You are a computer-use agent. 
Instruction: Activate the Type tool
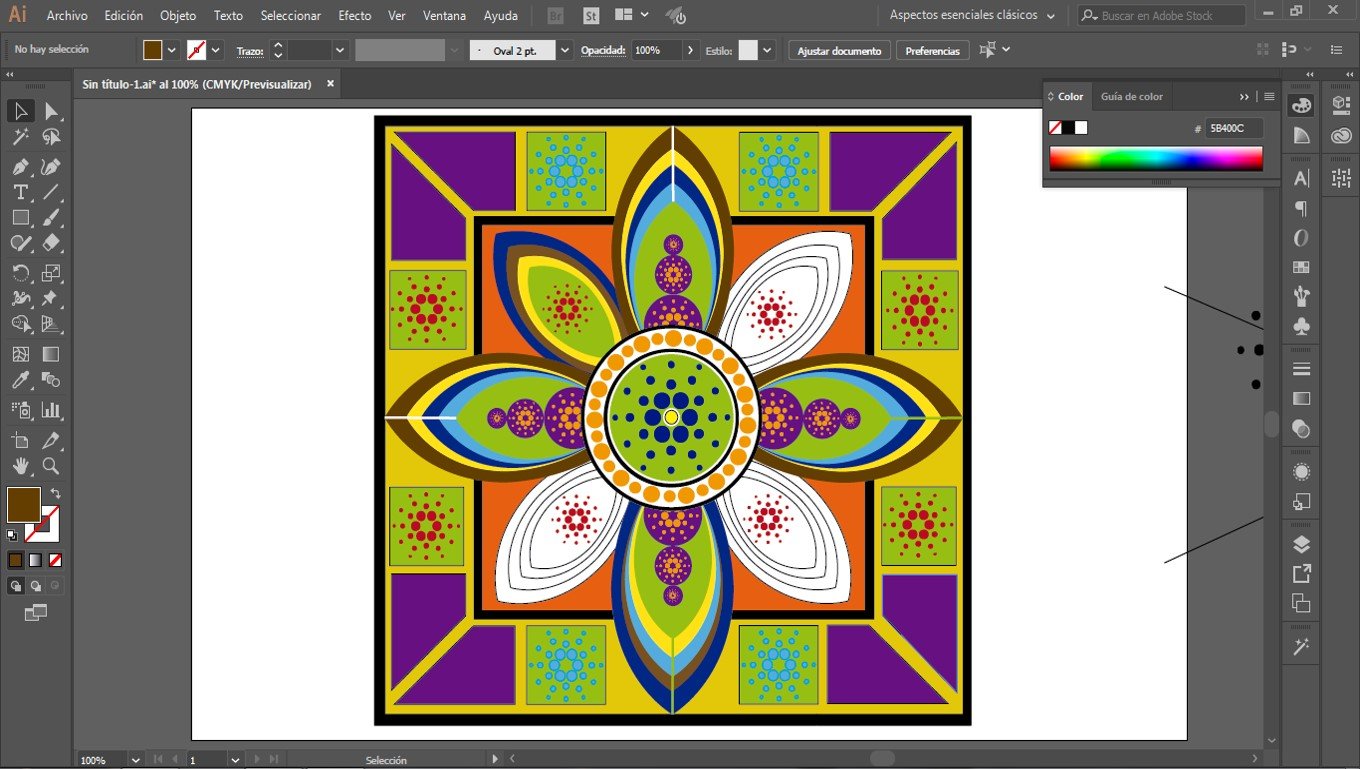pos(20,192)
